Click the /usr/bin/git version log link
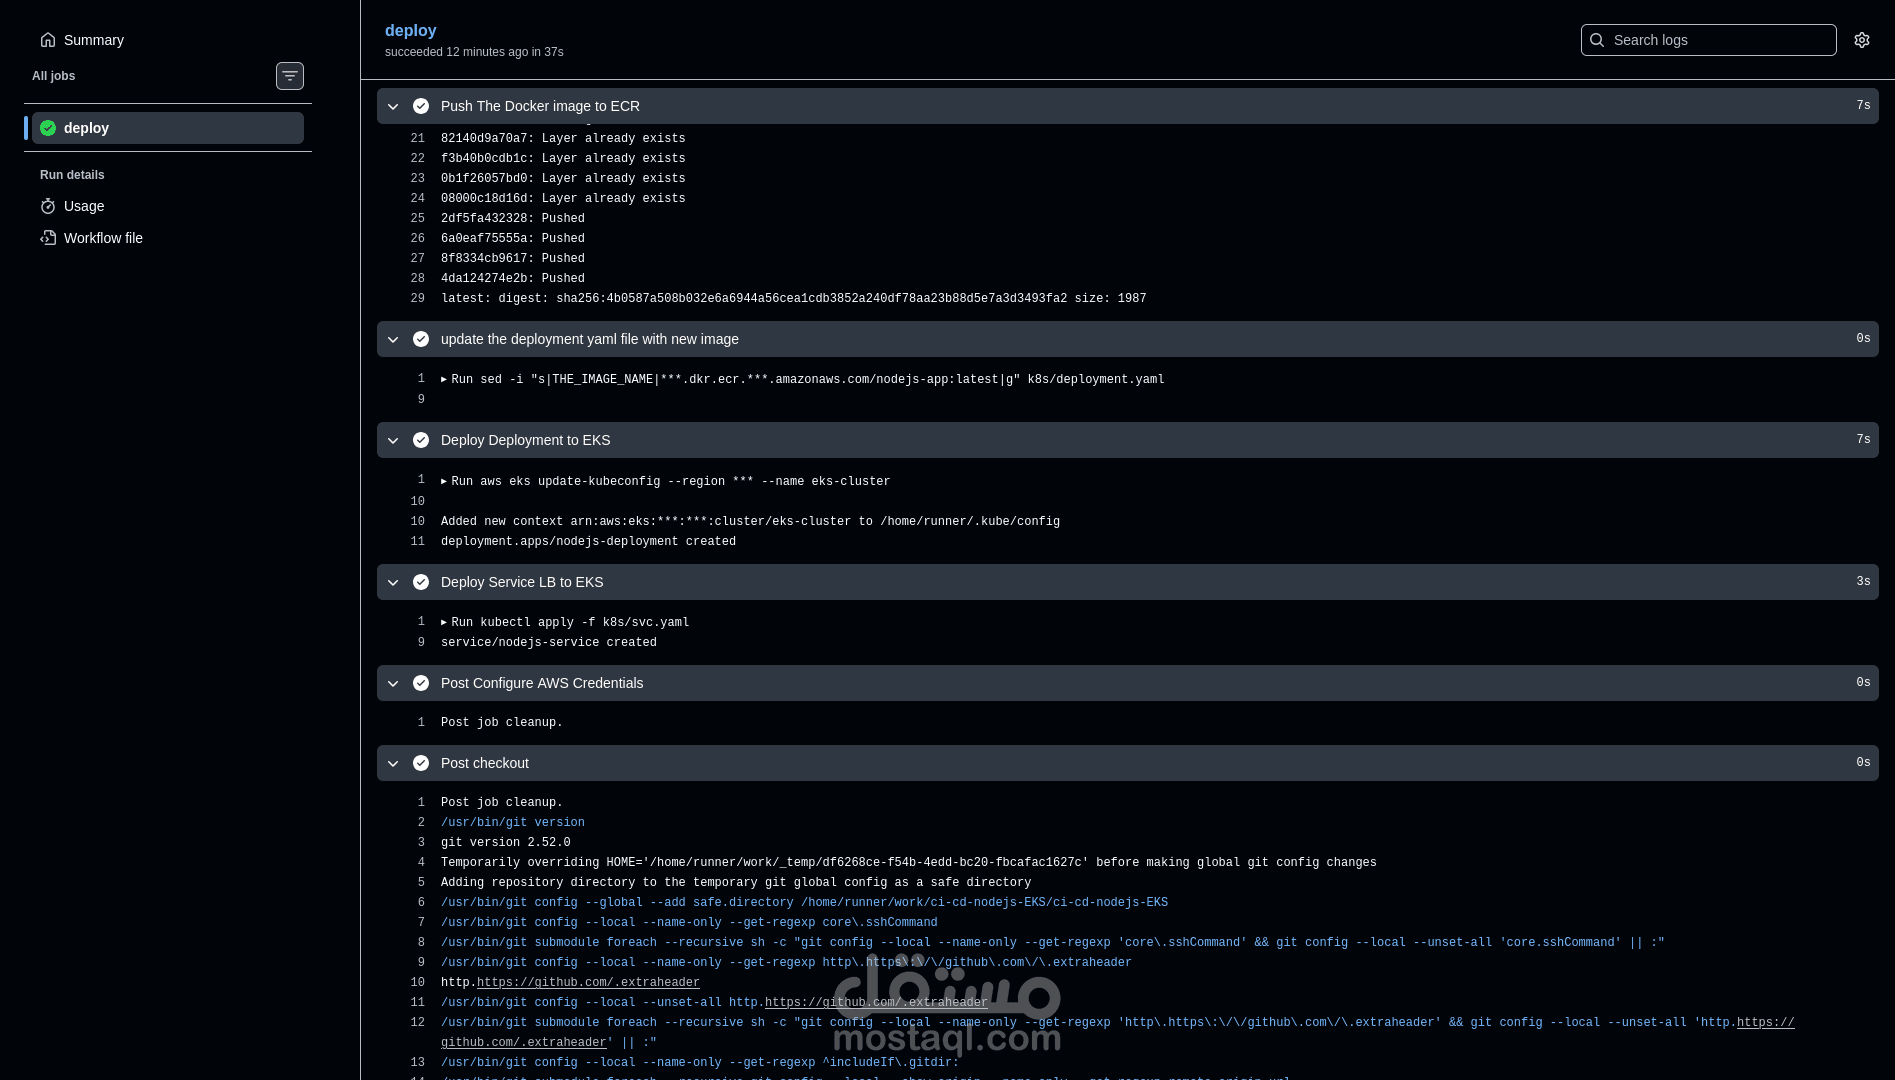Viewport: 1895px width, 1080px height. (512, 822)
